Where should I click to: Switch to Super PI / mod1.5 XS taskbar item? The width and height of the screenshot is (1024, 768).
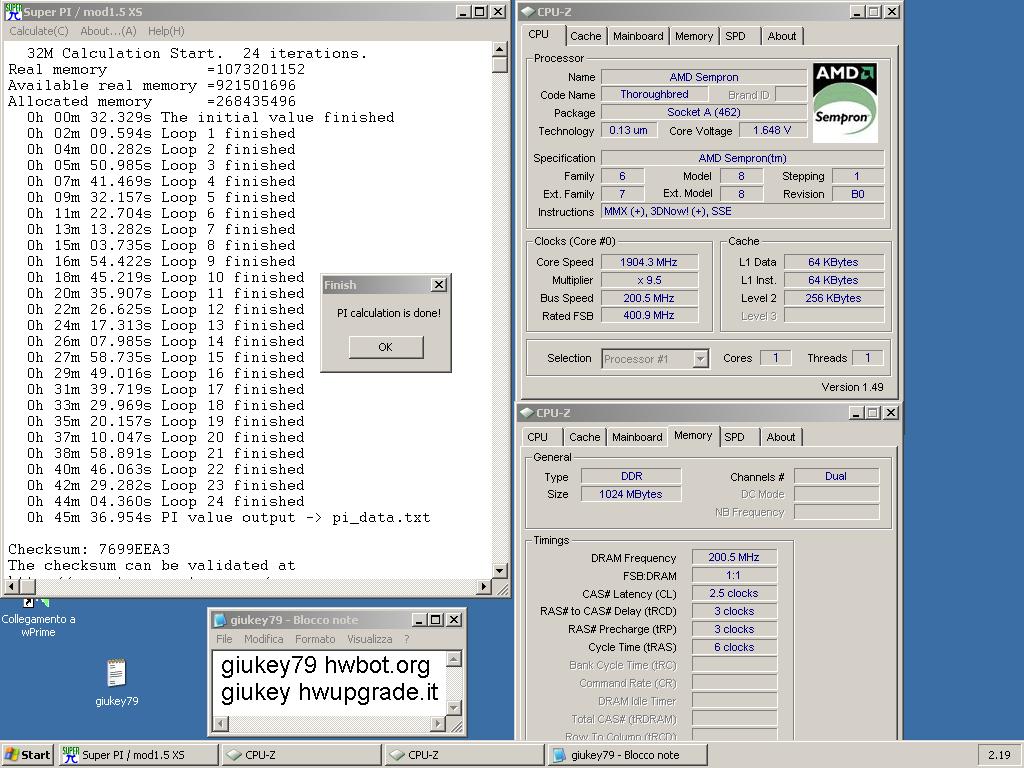[x=138, y=754]
